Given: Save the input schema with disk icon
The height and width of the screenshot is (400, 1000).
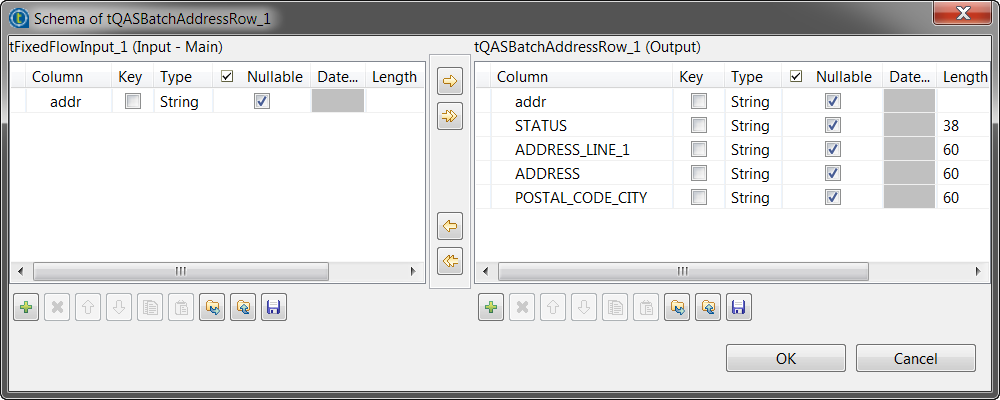Looking at the screenshot, I should [x=274, y=307].
